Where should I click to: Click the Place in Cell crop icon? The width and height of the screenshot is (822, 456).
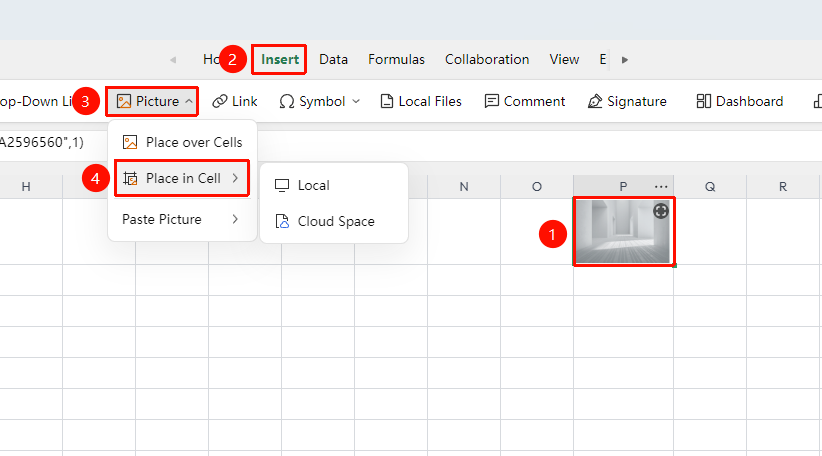click(x=130, y=178)
